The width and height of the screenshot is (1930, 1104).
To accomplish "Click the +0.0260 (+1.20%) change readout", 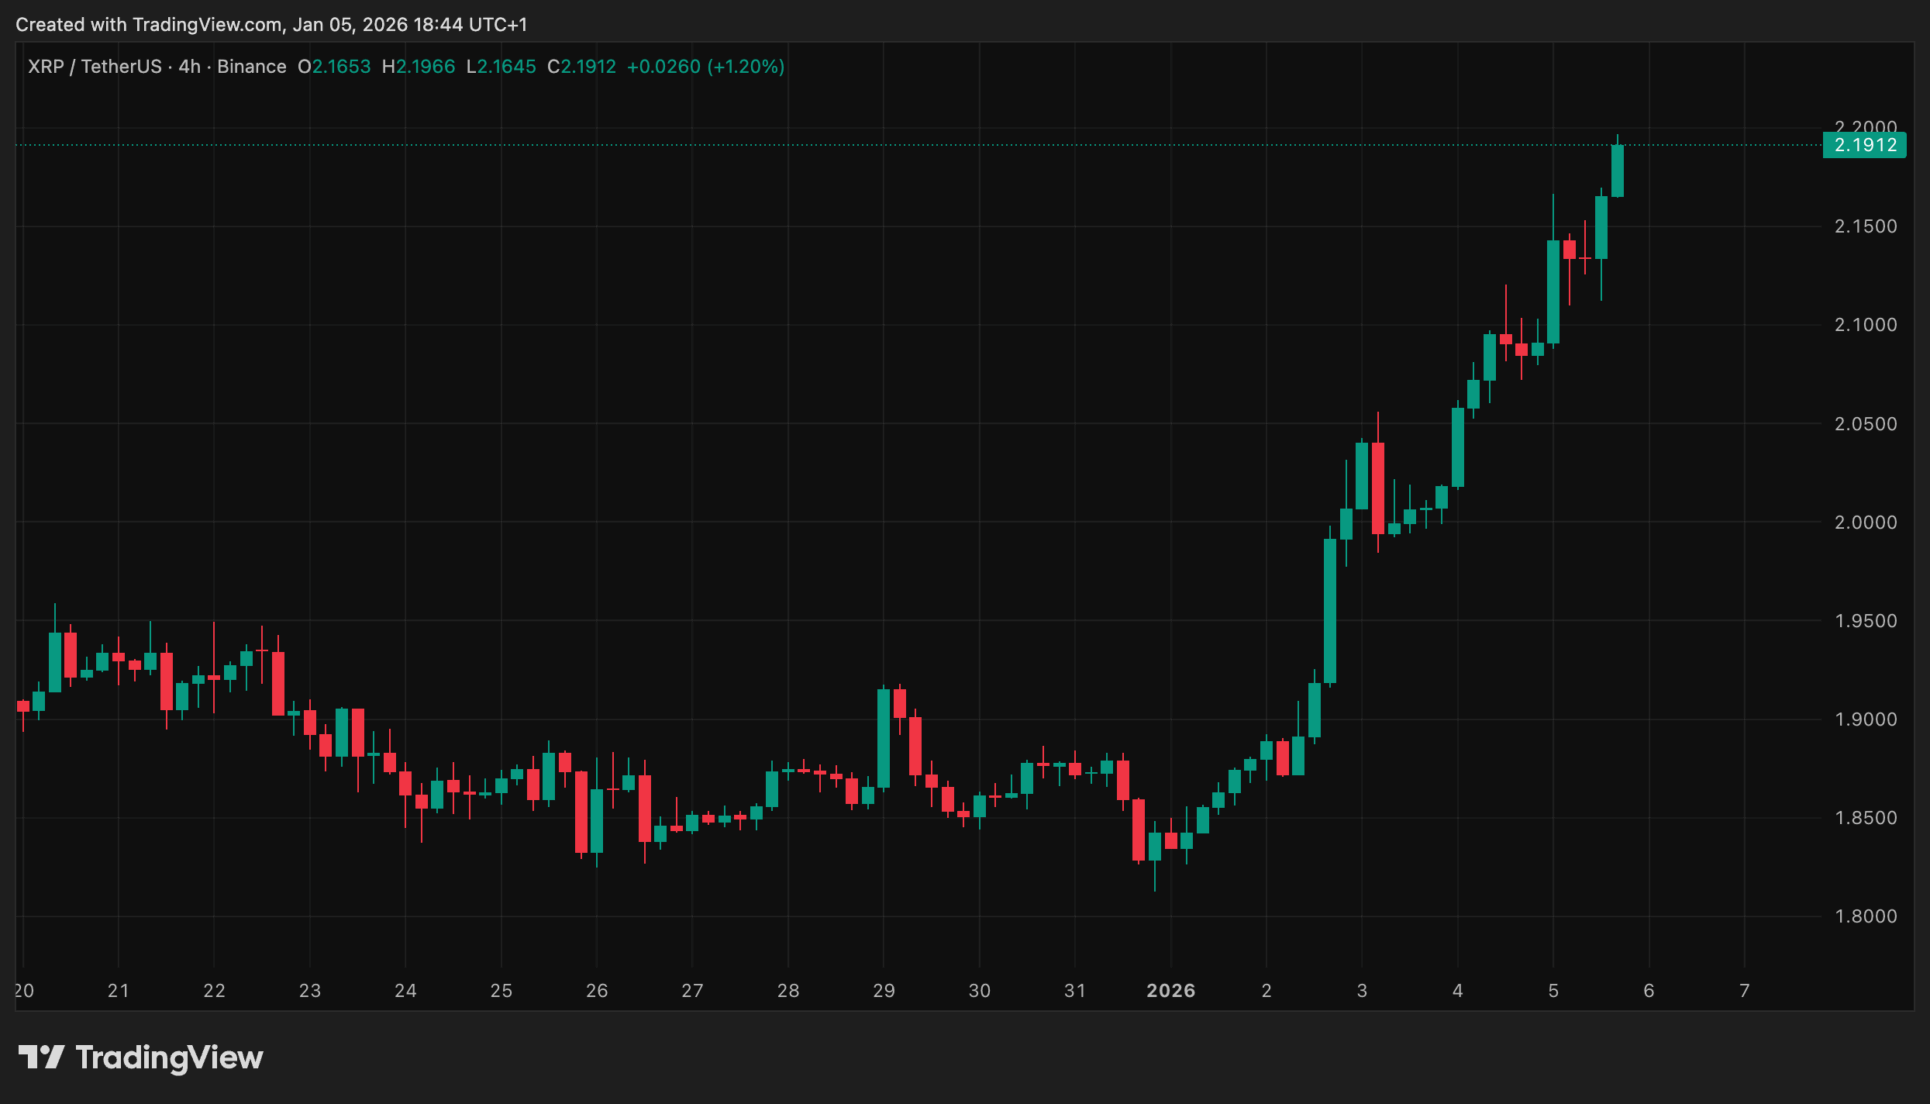I will tap(705, 67).
